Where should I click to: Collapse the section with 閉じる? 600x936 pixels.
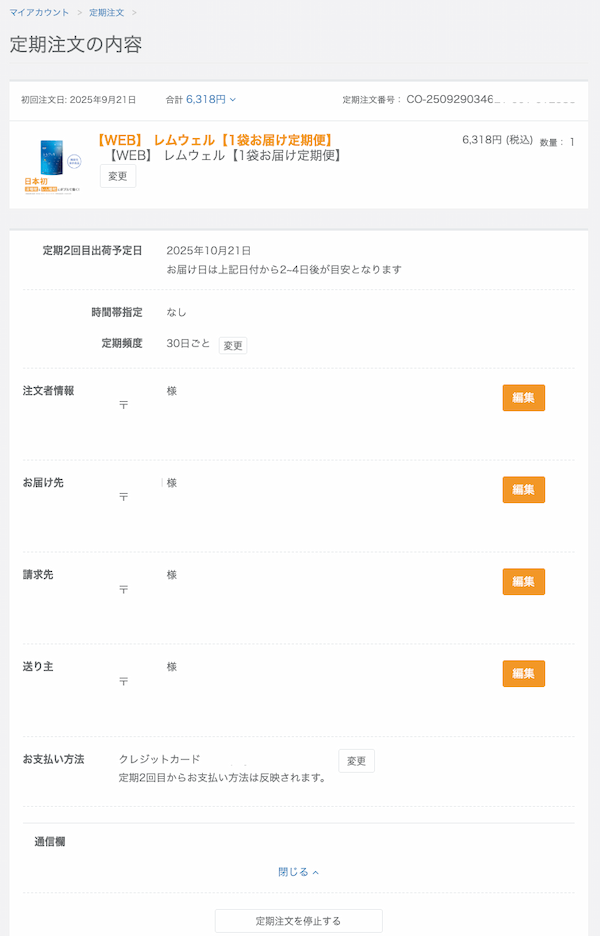coord(298,872)
